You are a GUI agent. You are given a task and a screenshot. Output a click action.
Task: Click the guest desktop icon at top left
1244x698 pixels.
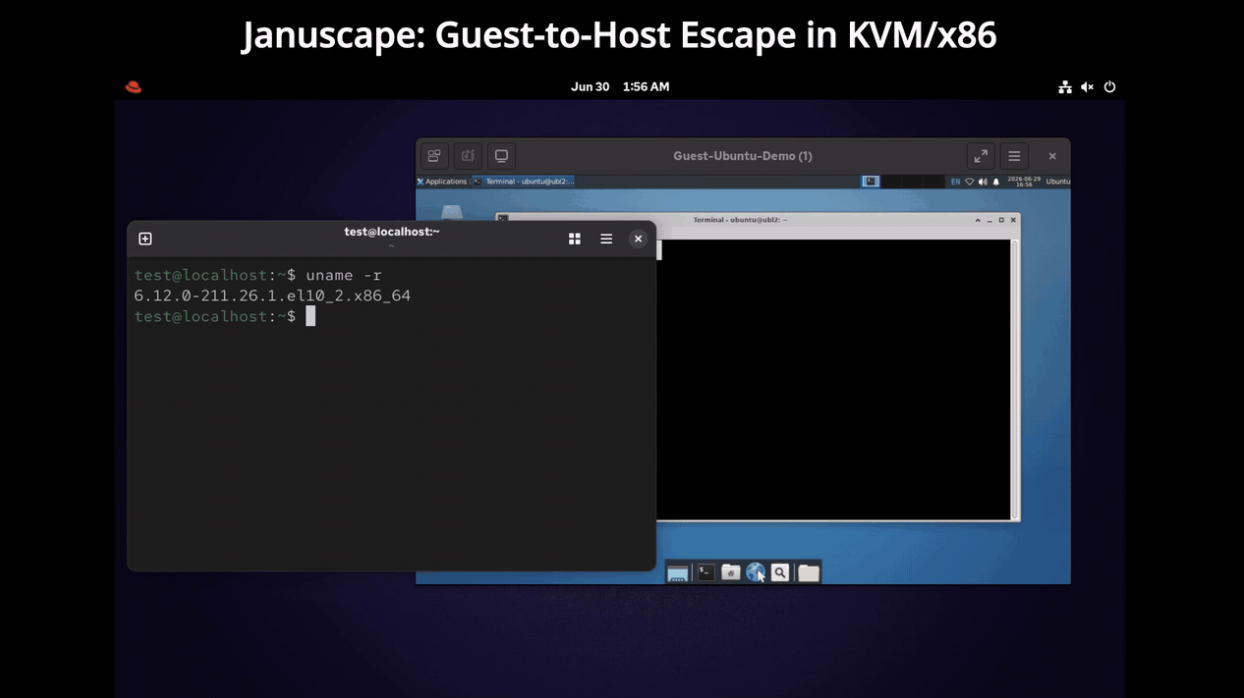tap(452, 214)
